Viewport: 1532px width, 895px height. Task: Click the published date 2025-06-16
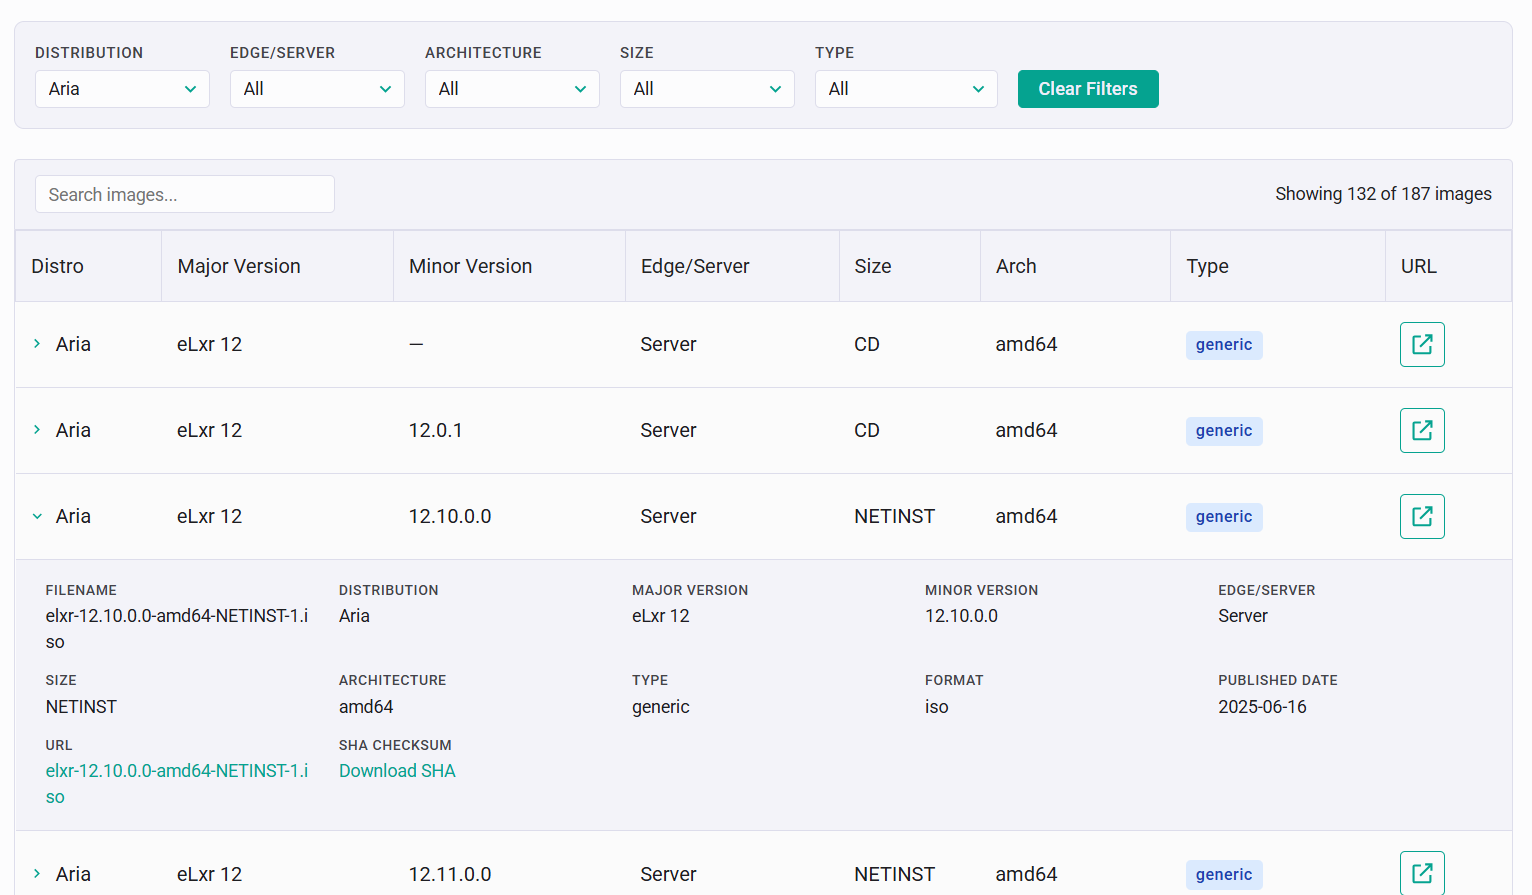[1262, 707]
